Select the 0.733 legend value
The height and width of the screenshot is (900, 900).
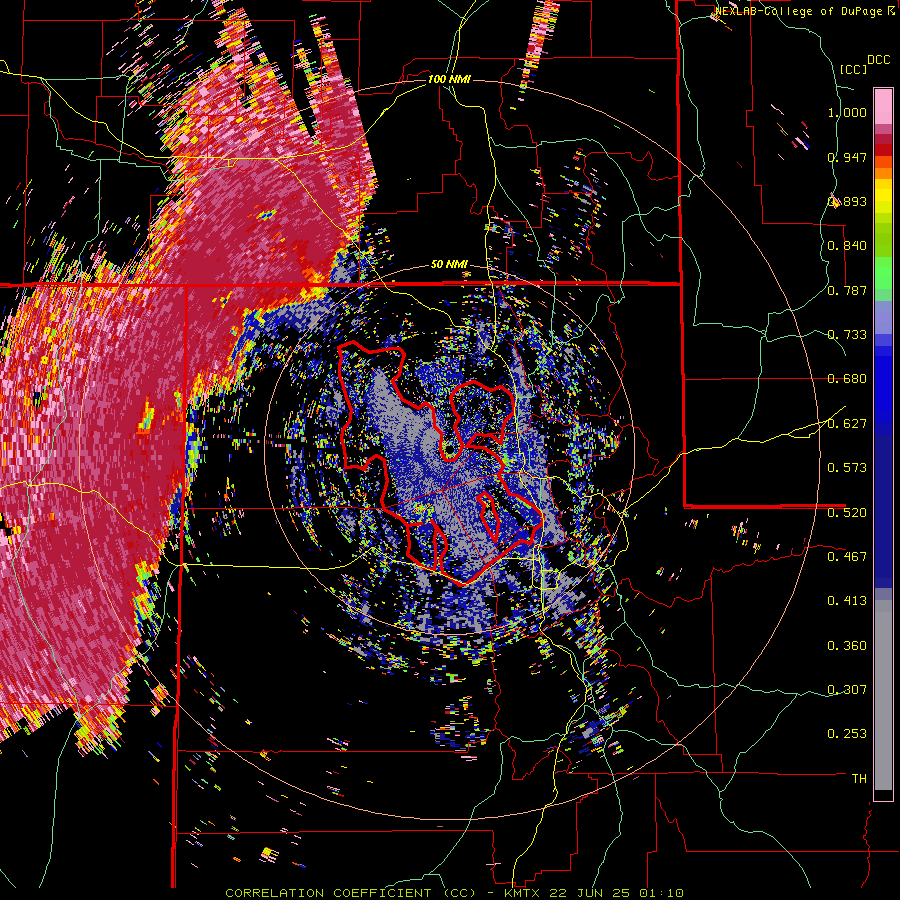coord(847,335)
